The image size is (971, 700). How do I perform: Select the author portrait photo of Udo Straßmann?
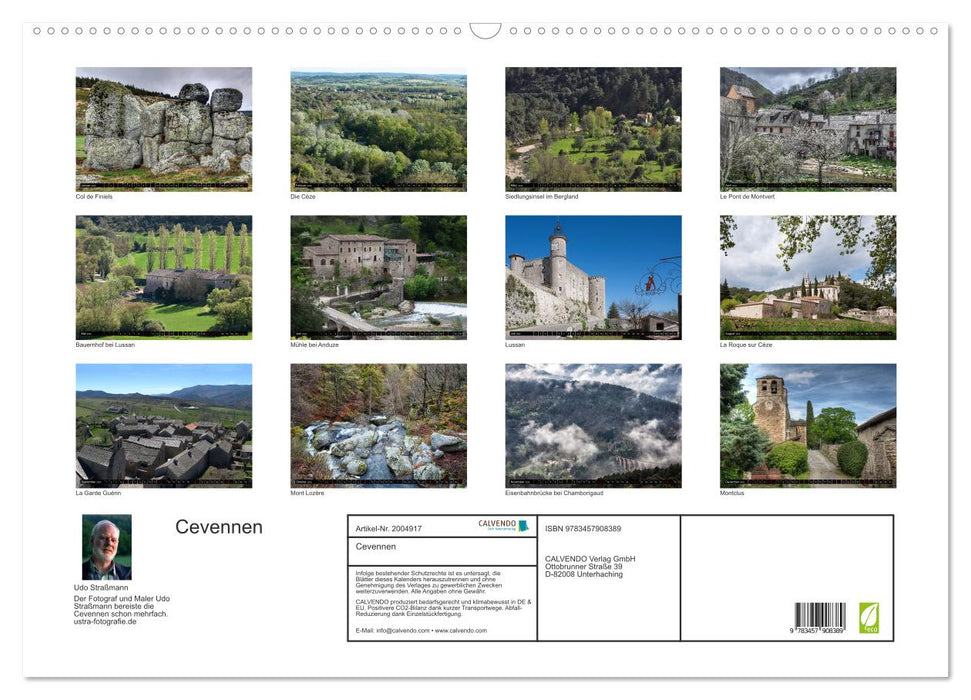[x=107, y=546]
